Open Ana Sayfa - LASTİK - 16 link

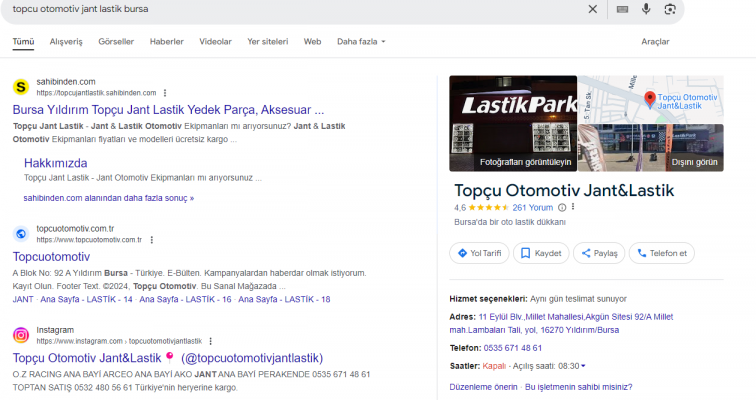[x=186, y=299]
